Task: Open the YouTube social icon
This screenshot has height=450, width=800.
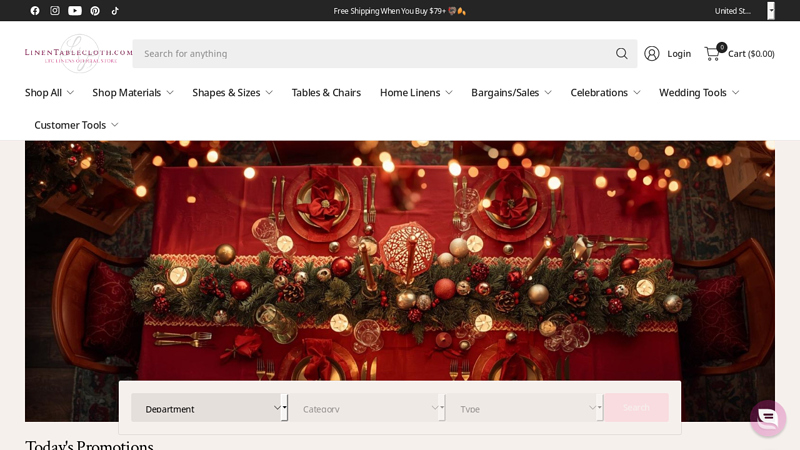Action: pos(75,11)
